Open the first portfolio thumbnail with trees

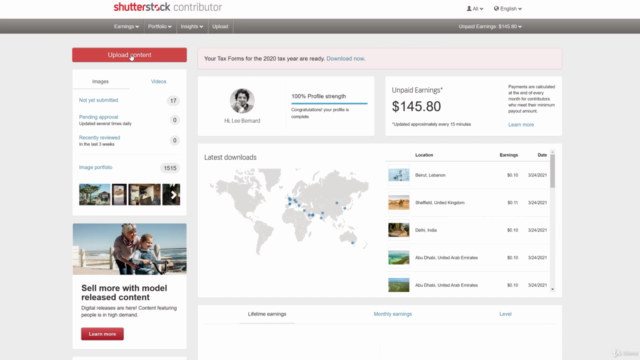click(x=95, y=194)
